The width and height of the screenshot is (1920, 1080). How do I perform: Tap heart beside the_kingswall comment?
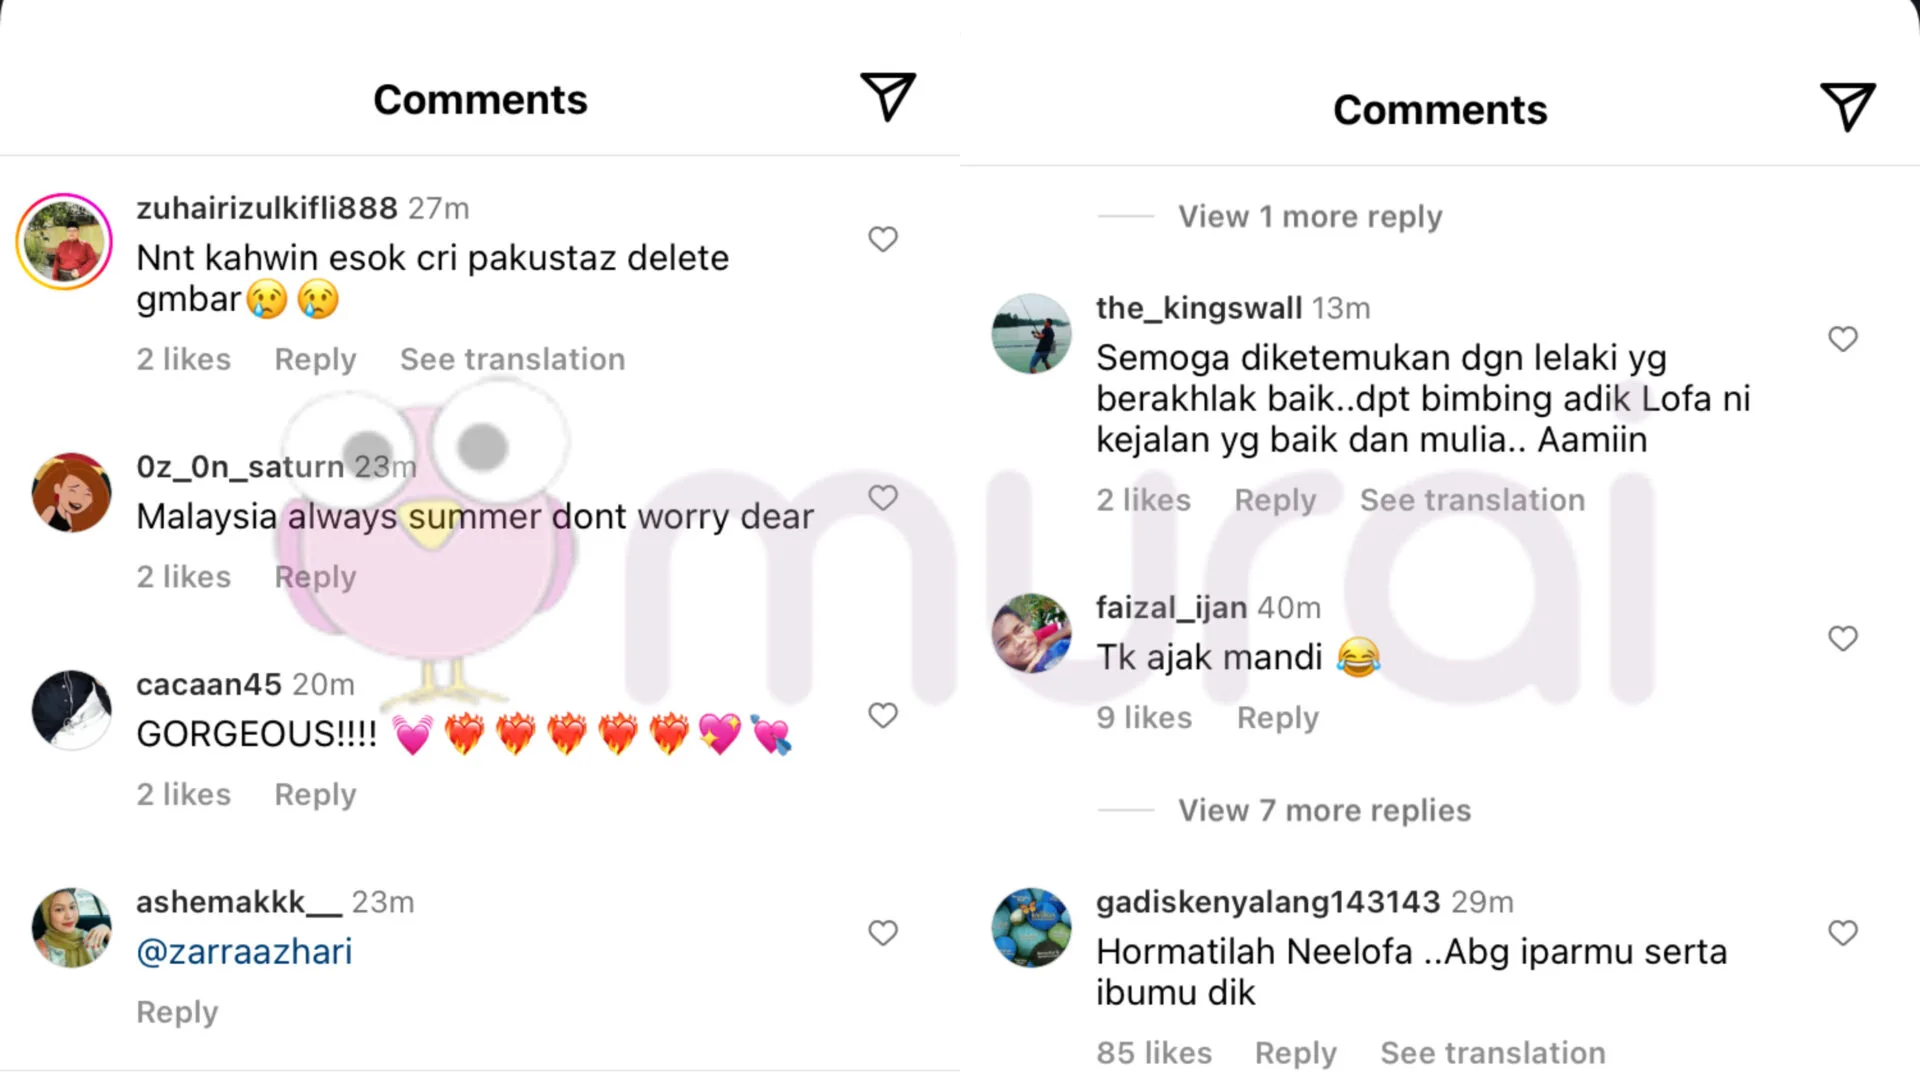(1843, 339)
